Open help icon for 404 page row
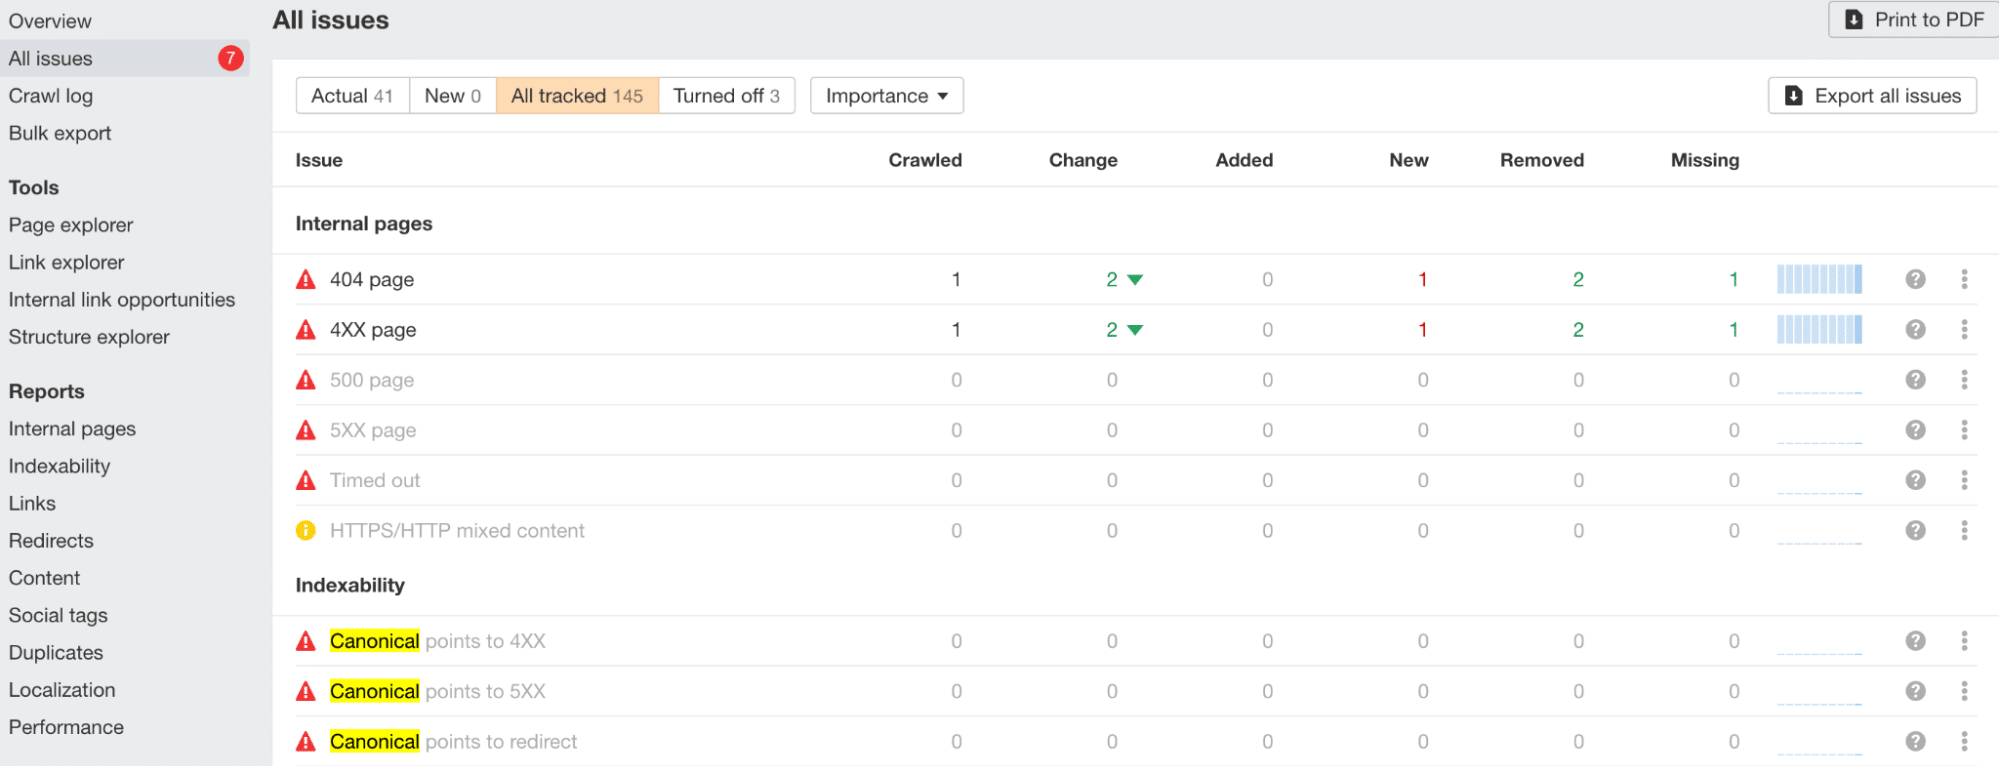The image size is (1999, 767). [x=1915, y=279]
